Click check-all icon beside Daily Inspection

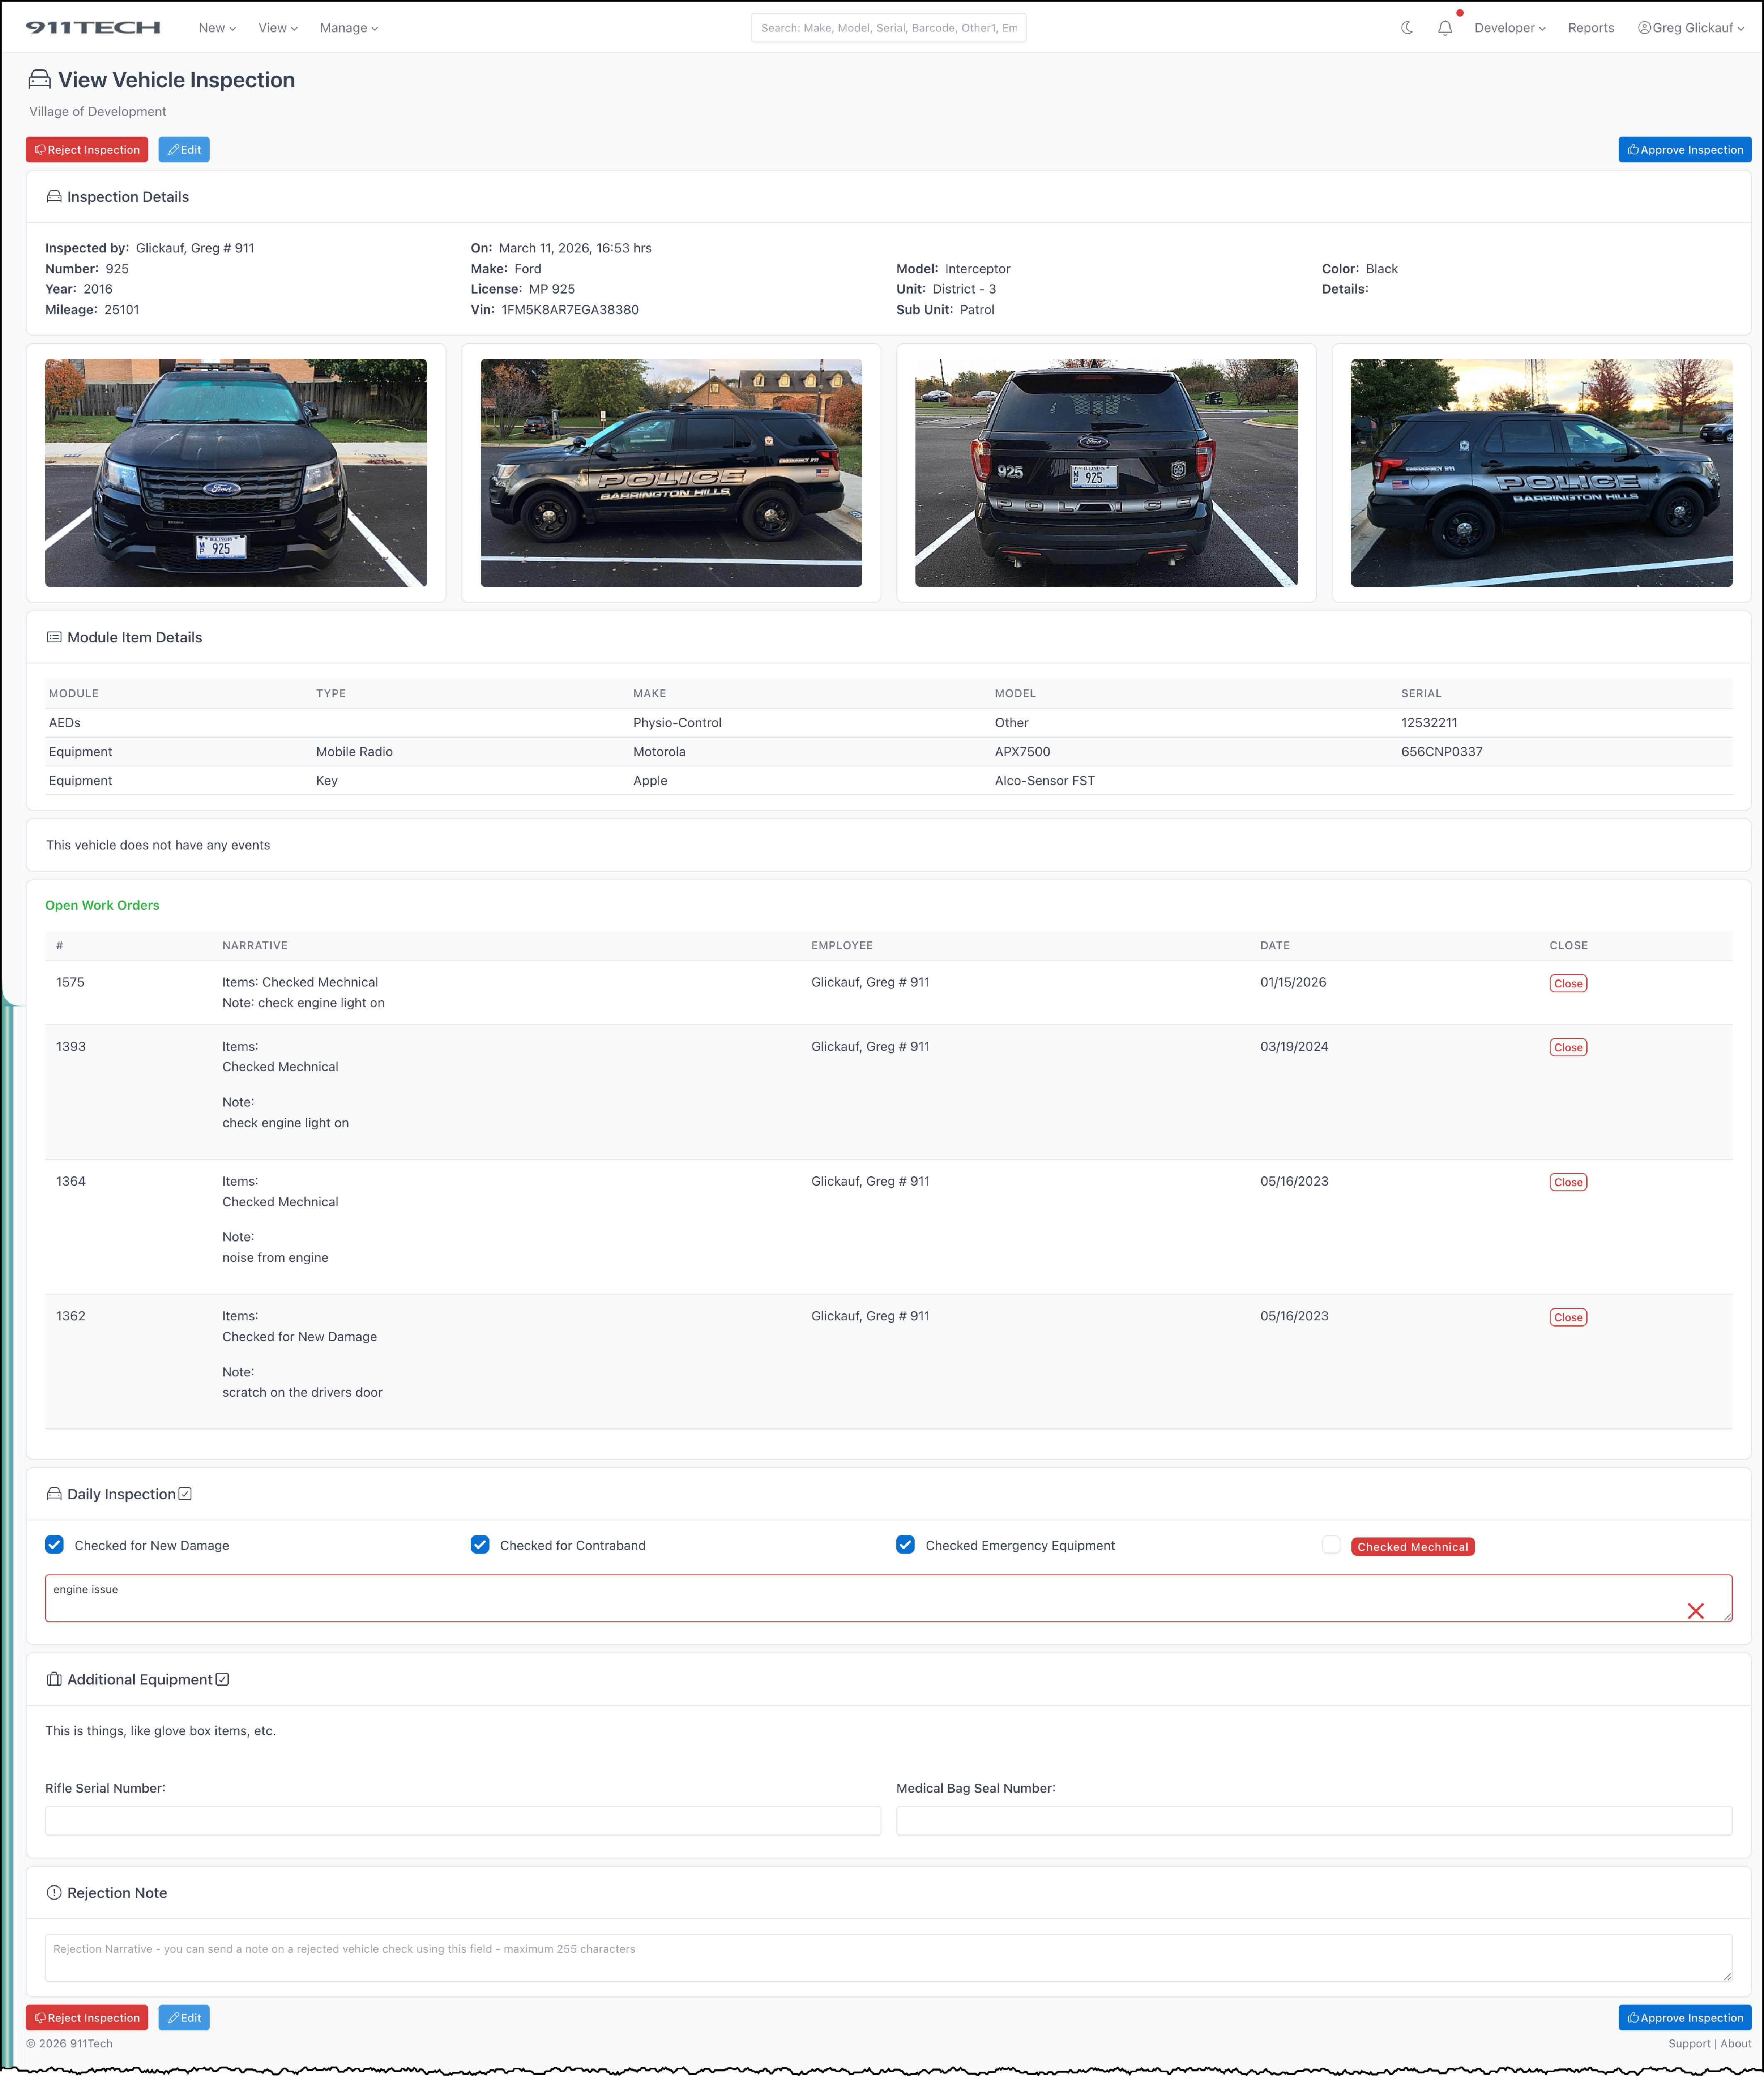(185, 1494)
